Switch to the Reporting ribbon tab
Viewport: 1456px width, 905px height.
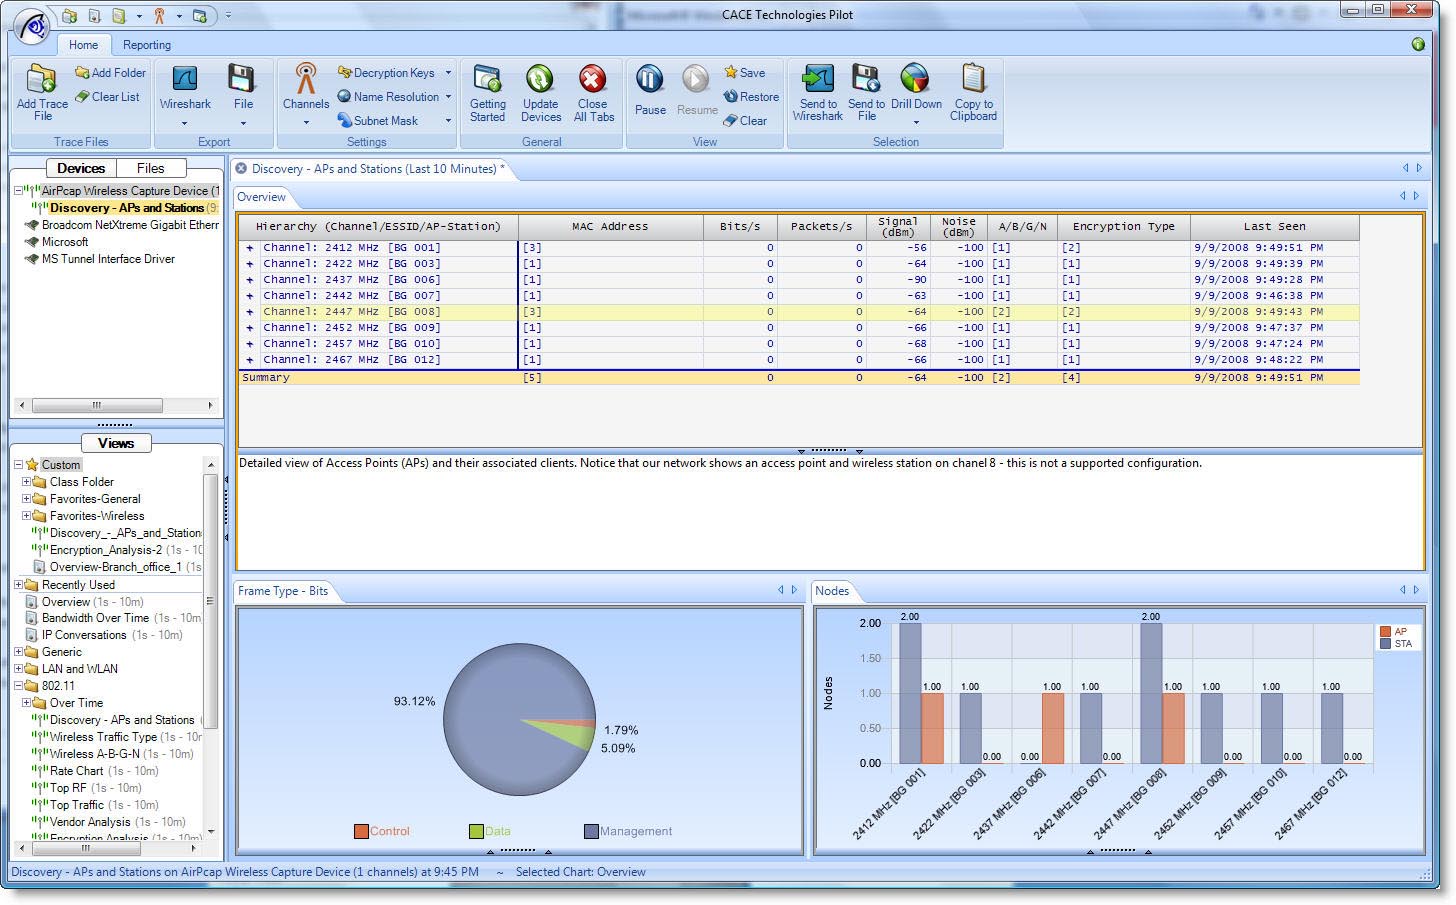pyautogui.click(x=147, y=45)
